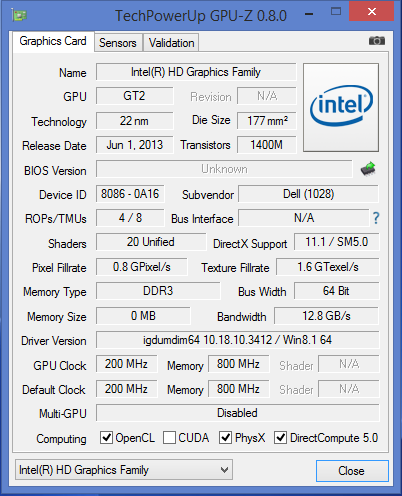402x496 pixels.
Task: Click the Device ID field
Action: click(130, 194)
